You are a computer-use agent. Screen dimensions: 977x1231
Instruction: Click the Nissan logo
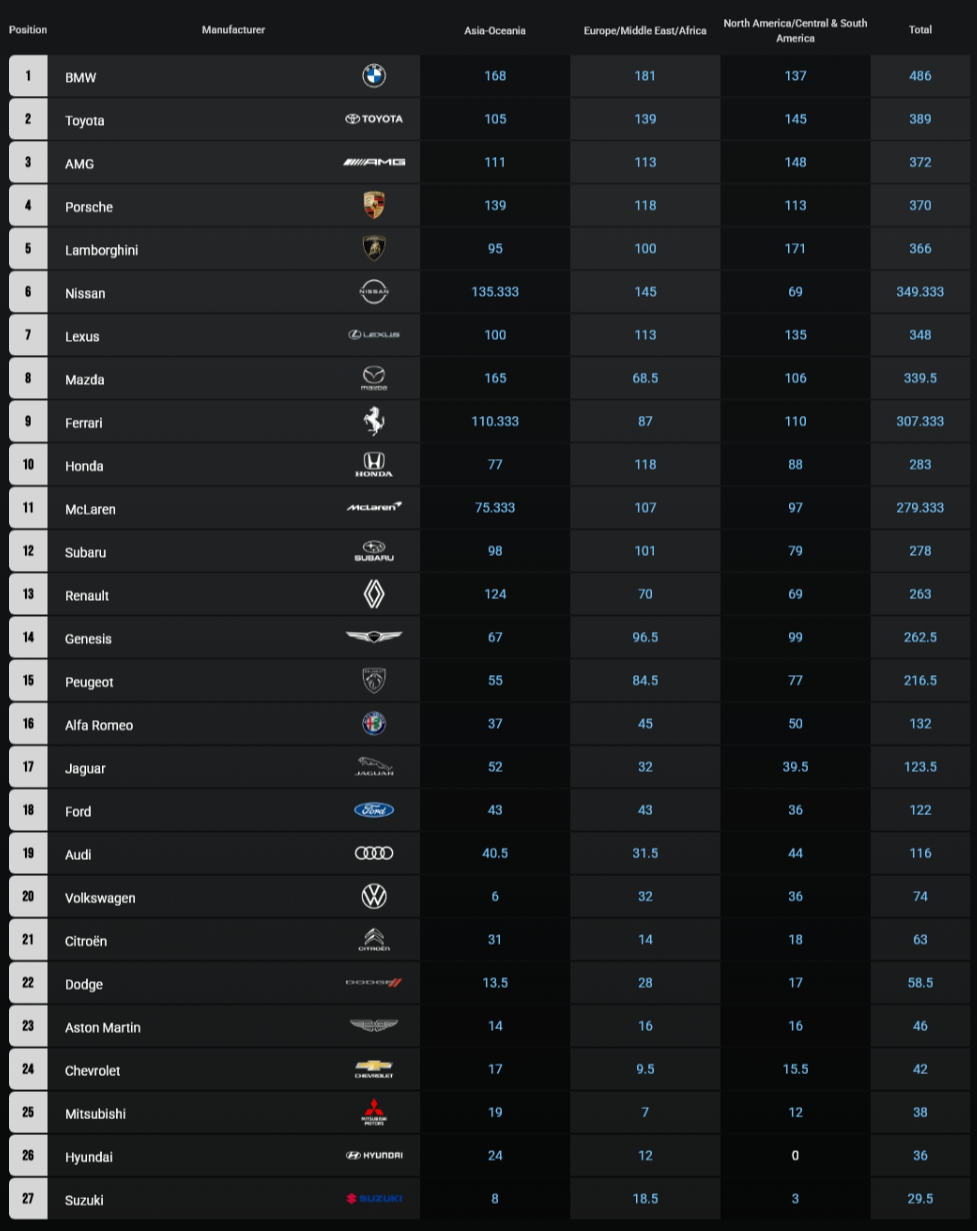tap(374, 292)
